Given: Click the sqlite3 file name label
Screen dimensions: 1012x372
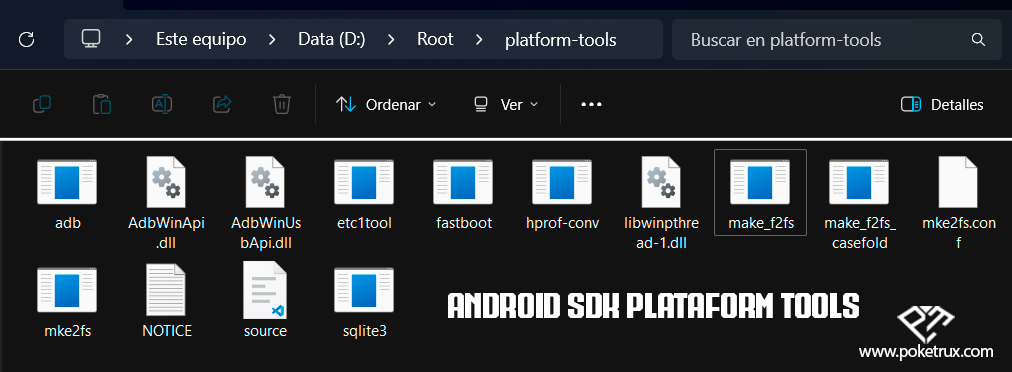Looking at the screenshot, I should [365, 331].
